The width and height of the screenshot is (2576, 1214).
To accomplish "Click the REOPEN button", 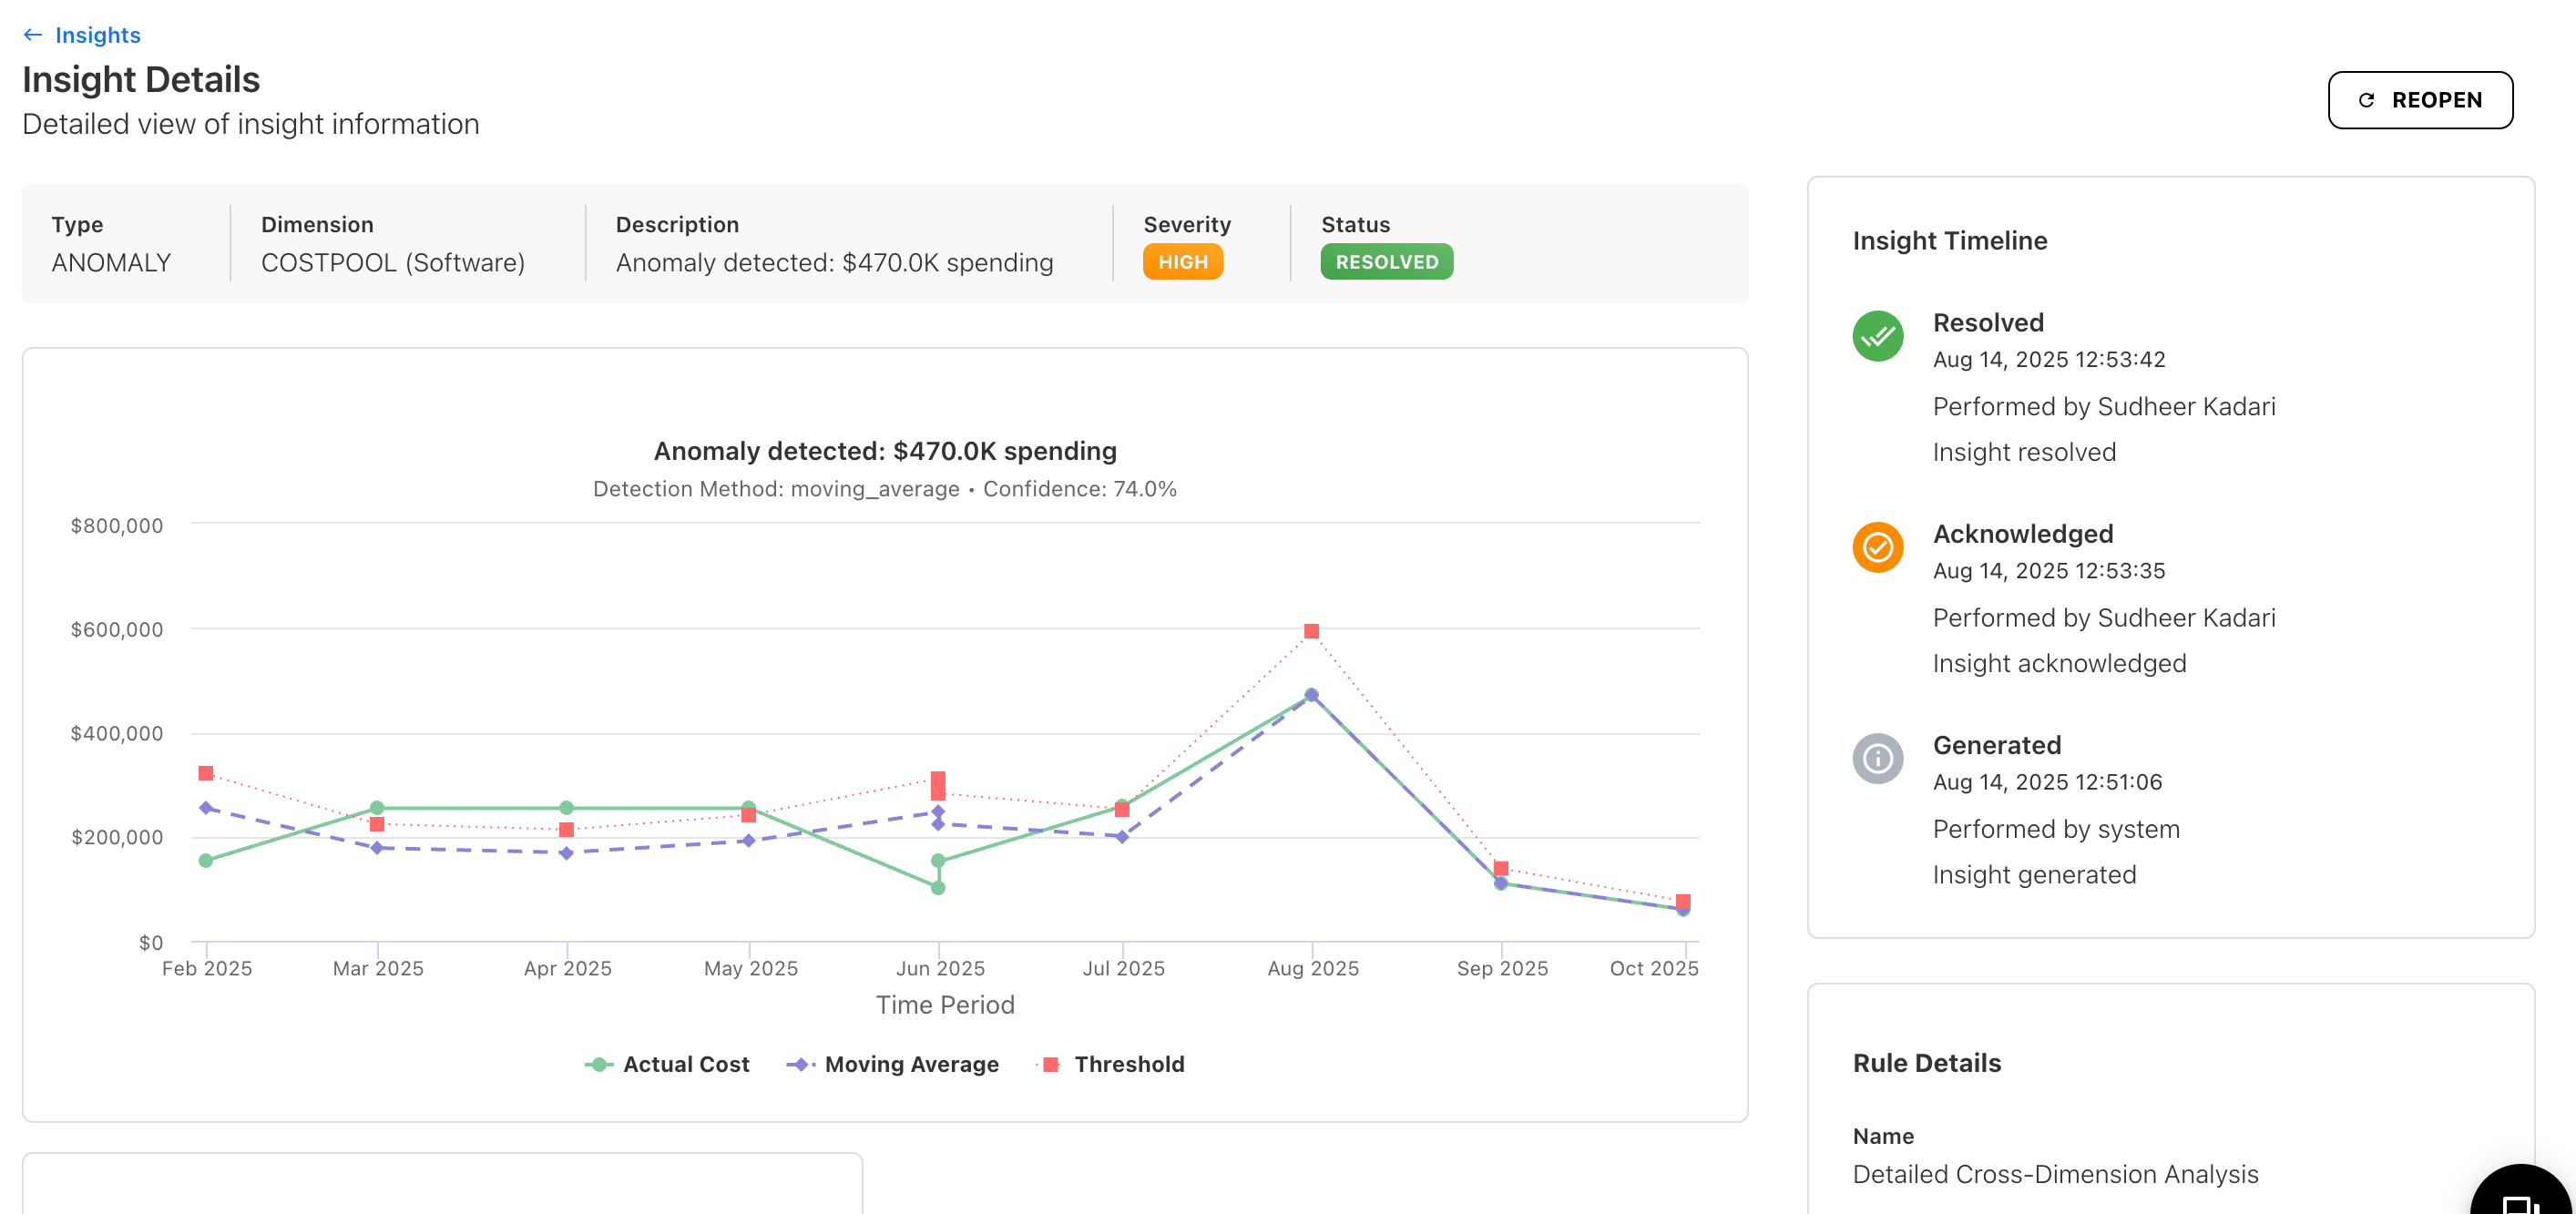I will coord(2420,100).
